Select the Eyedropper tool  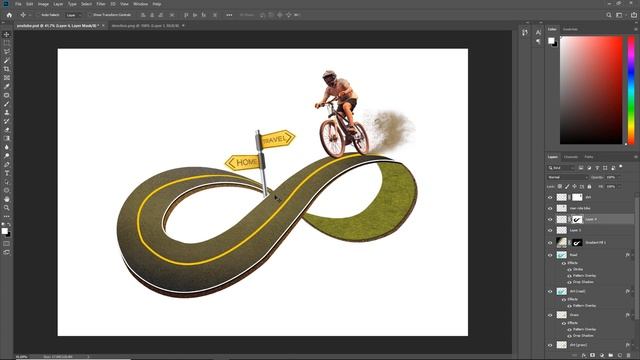7,86
